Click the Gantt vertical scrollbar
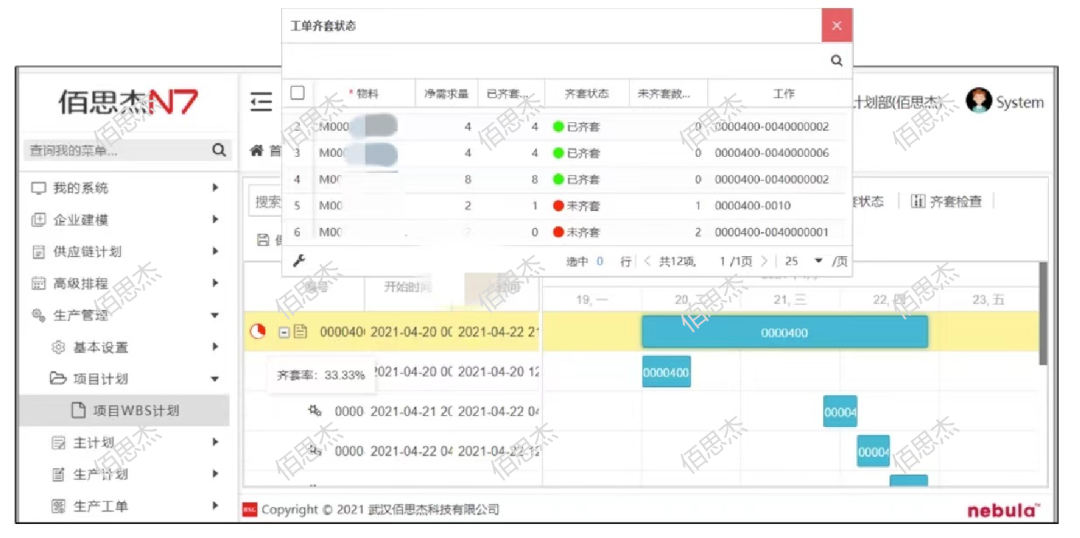 (x=1043, y=313)
